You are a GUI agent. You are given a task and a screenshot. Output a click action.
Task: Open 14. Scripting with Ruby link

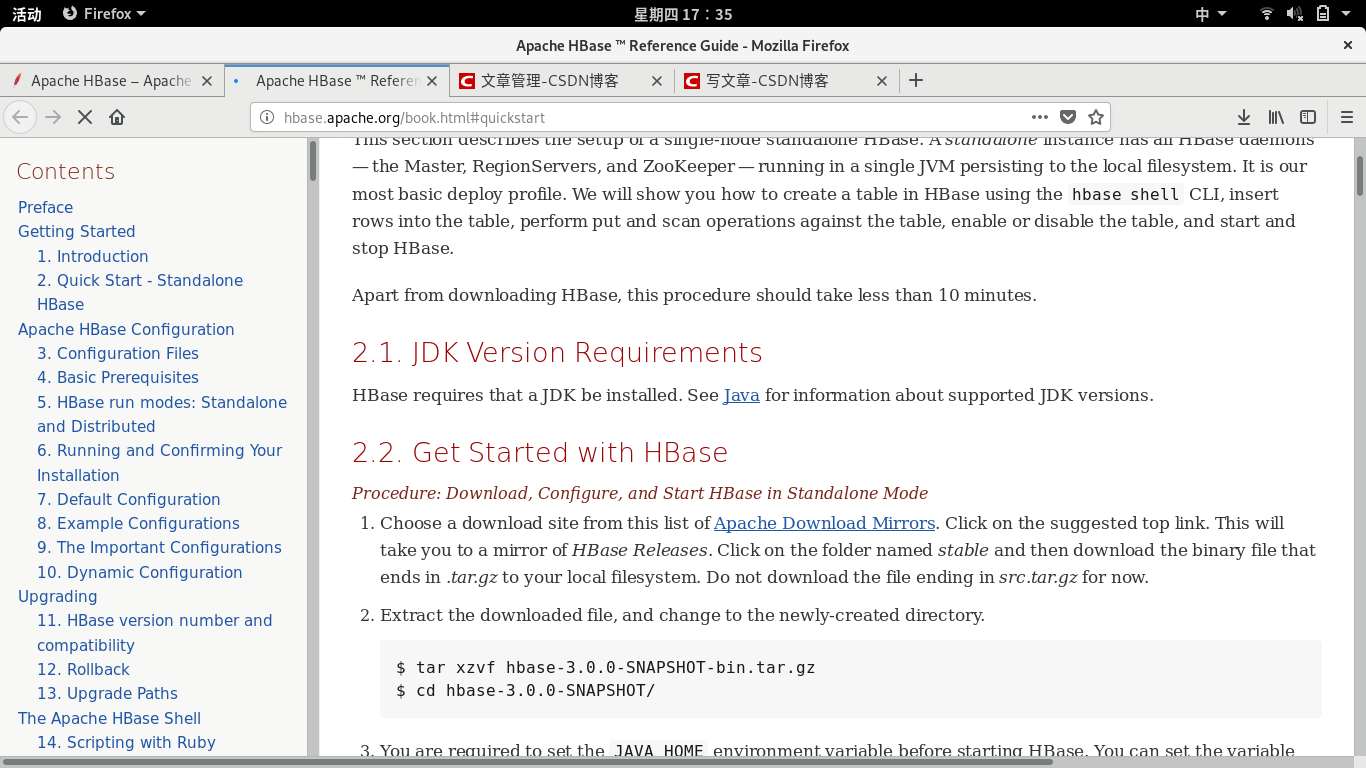tap(127, 742)
